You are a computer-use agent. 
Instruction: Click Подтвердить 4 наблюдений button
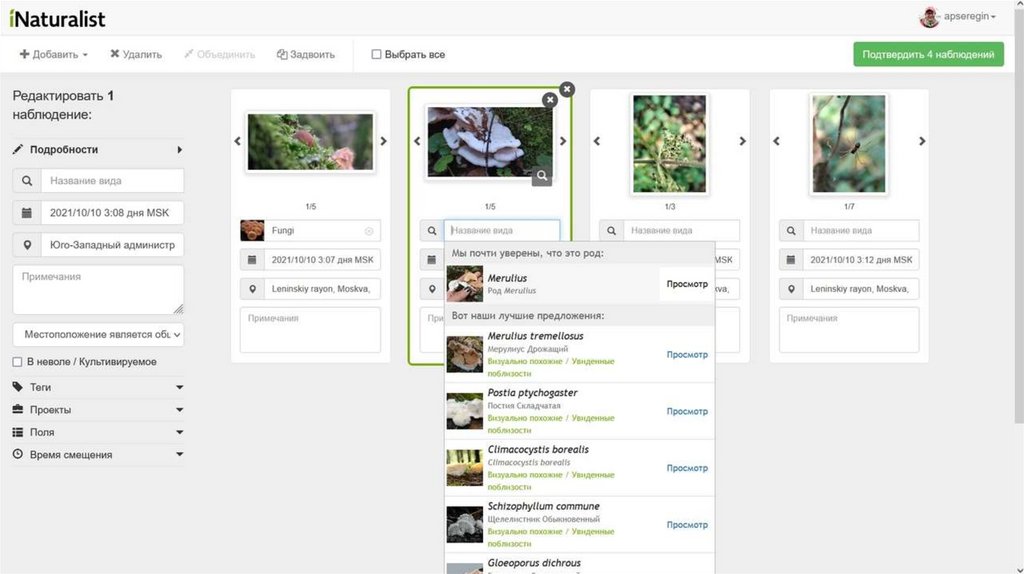[928, 54]
